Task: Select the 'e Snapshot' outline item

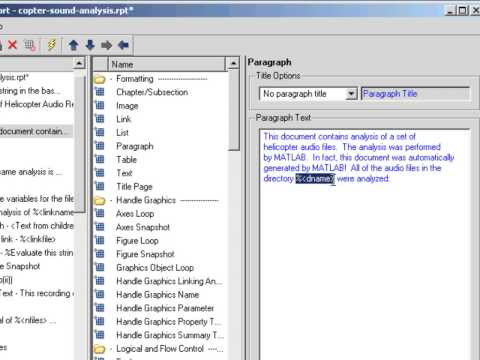Action: pos(20,266)
